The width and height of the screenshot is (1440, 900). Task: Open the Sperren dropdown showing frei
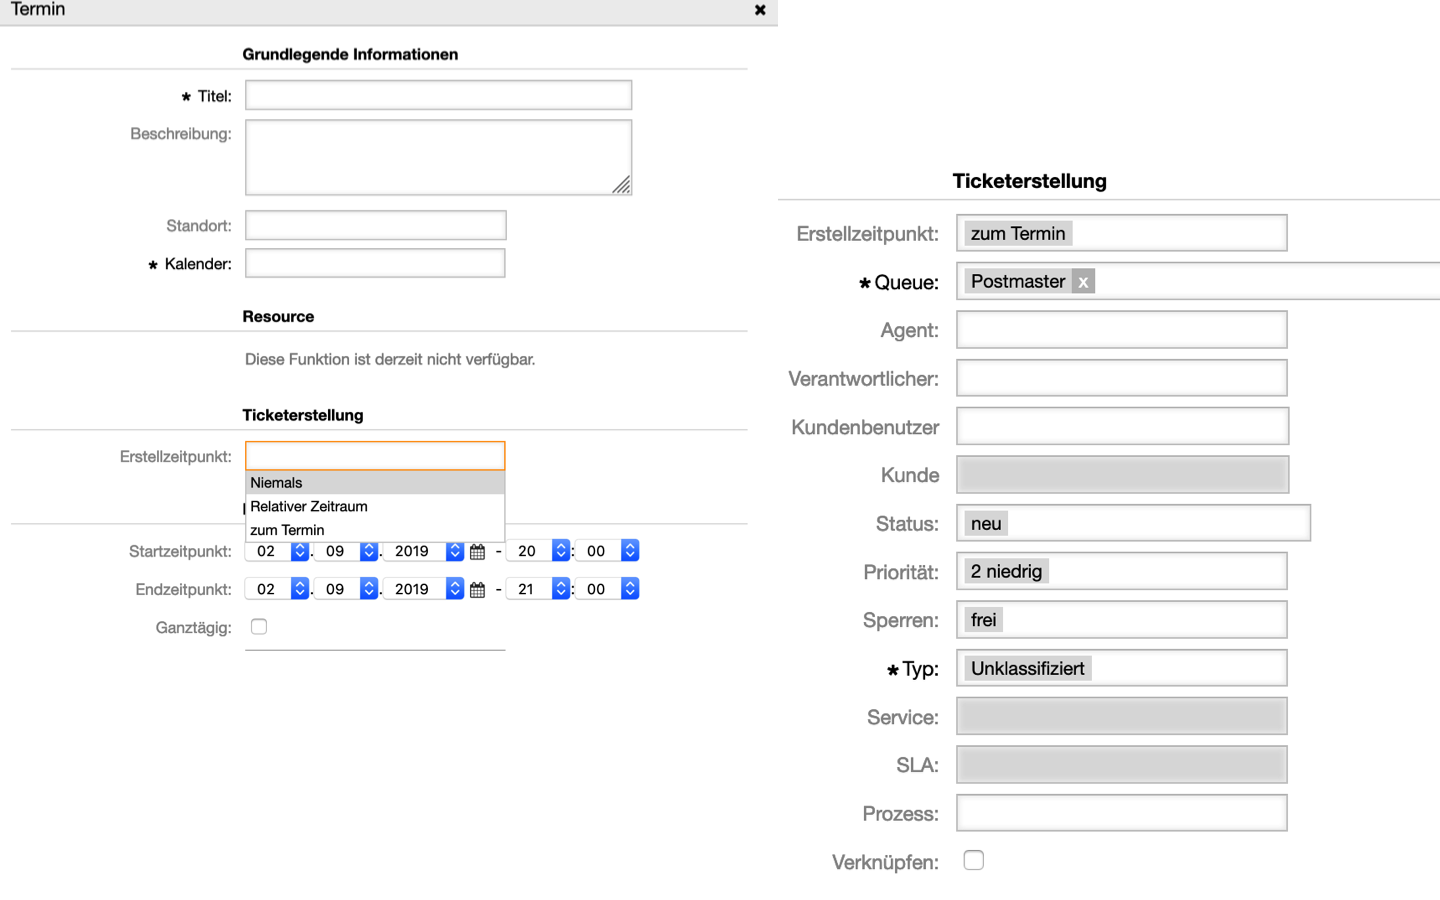tap(1121, 620)
